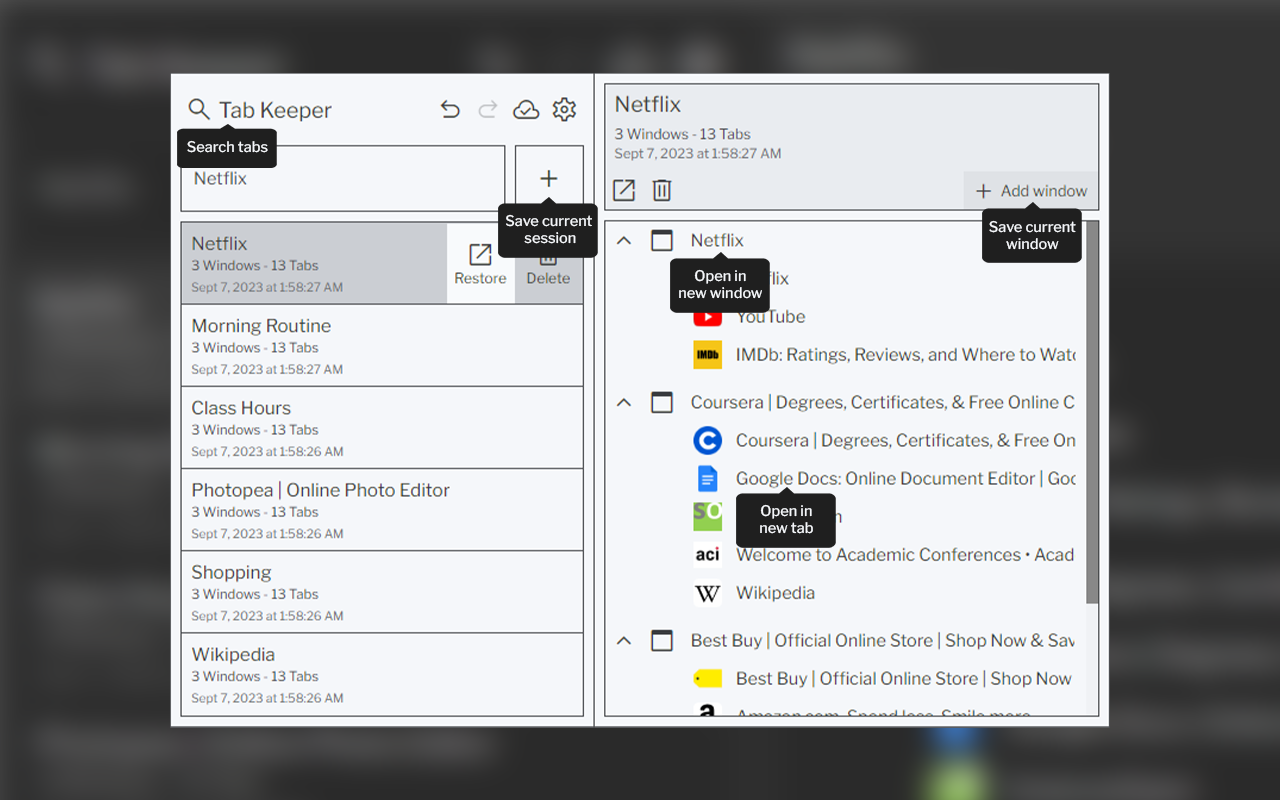Select Photopea Online Photo Editor session
1280x800 pixels.
382,509
